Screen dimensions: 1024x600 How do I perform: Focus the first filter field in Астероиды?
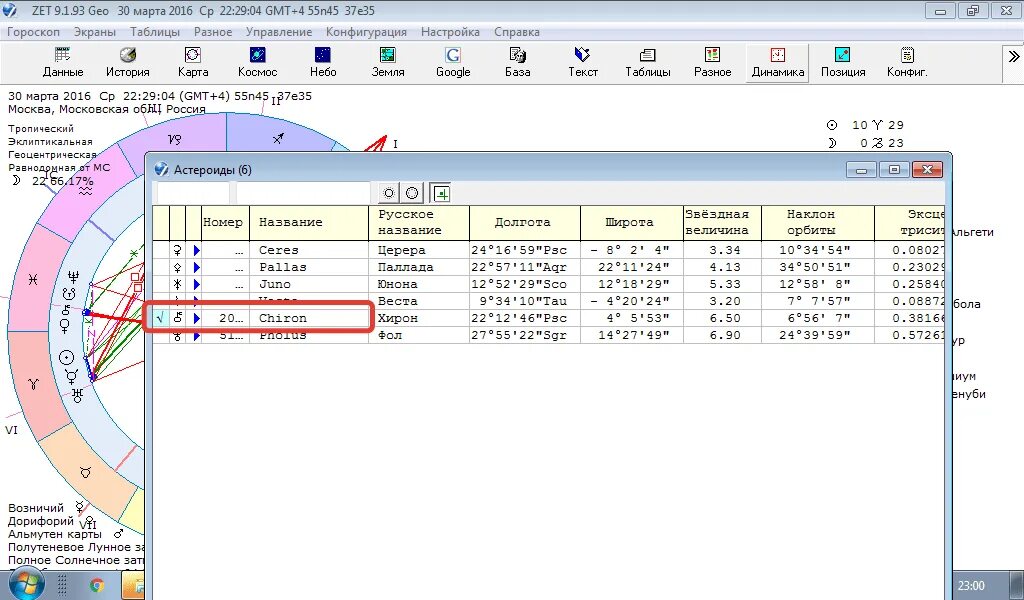click(193, 193)
